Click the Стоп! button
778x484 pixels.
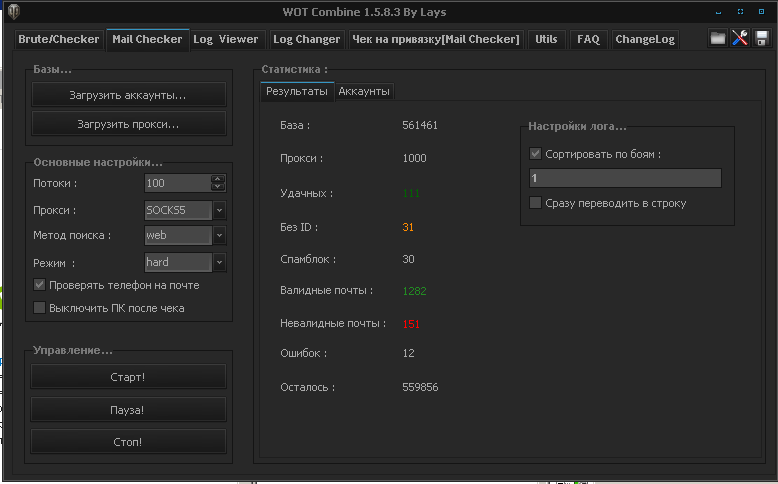(128, 442)
